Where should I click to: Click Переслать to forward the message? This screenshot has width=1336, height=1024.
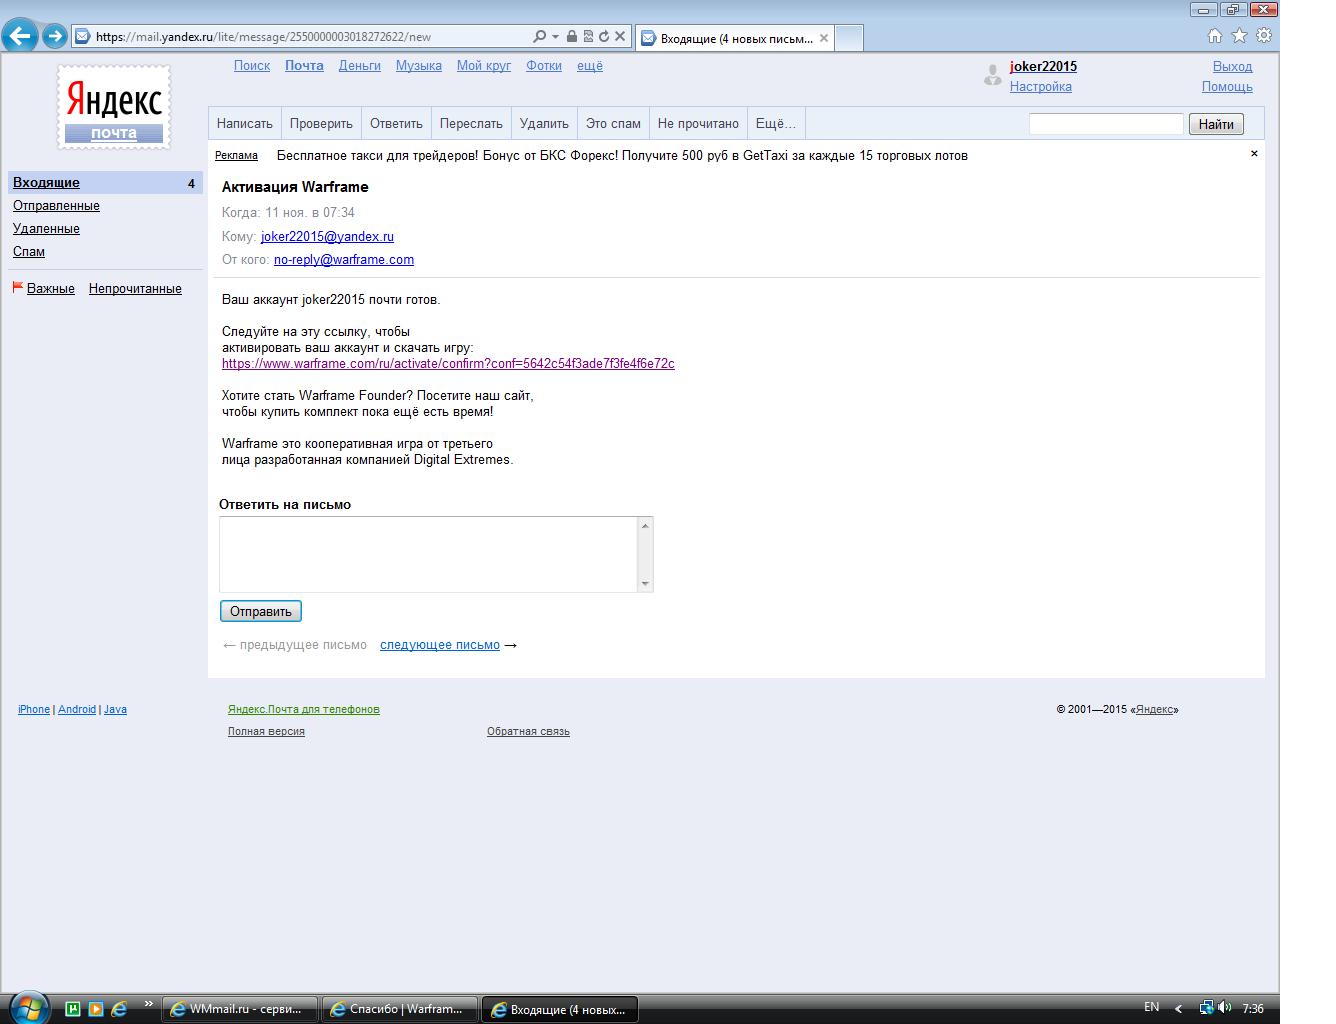471,124
